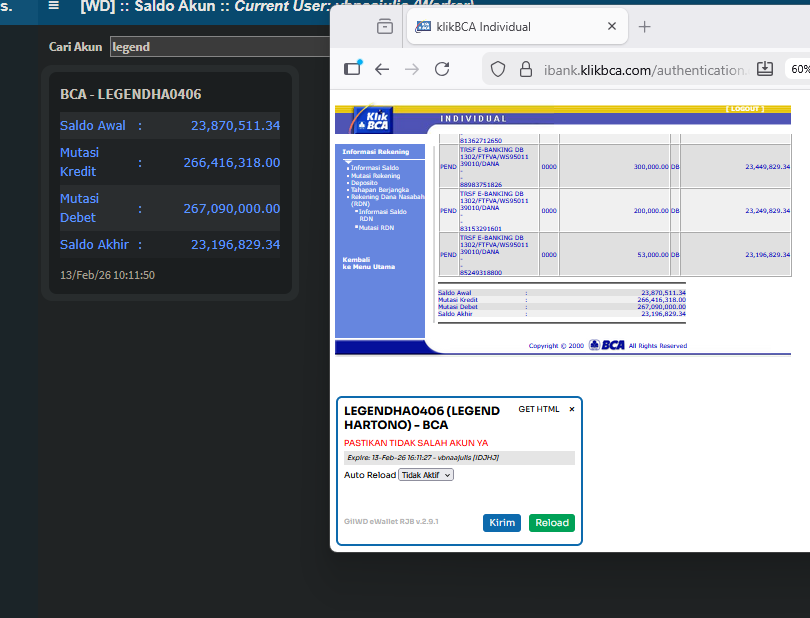This screenshot has height=618, width=810.
Task: Open Mutasi RDN link
Action: click(x=376, y=228)
